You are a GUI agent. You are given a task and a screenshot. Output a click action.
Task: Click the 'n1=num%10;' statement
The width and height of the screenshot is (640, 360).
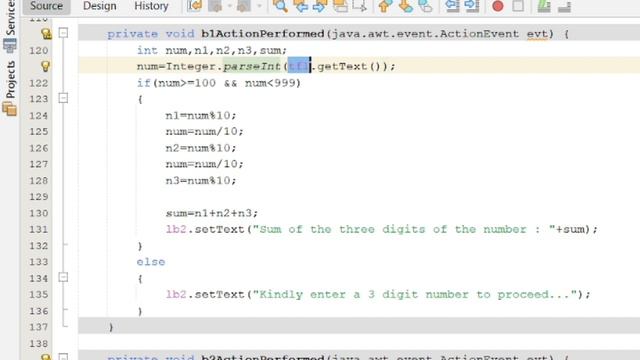[x=201, y=116]
